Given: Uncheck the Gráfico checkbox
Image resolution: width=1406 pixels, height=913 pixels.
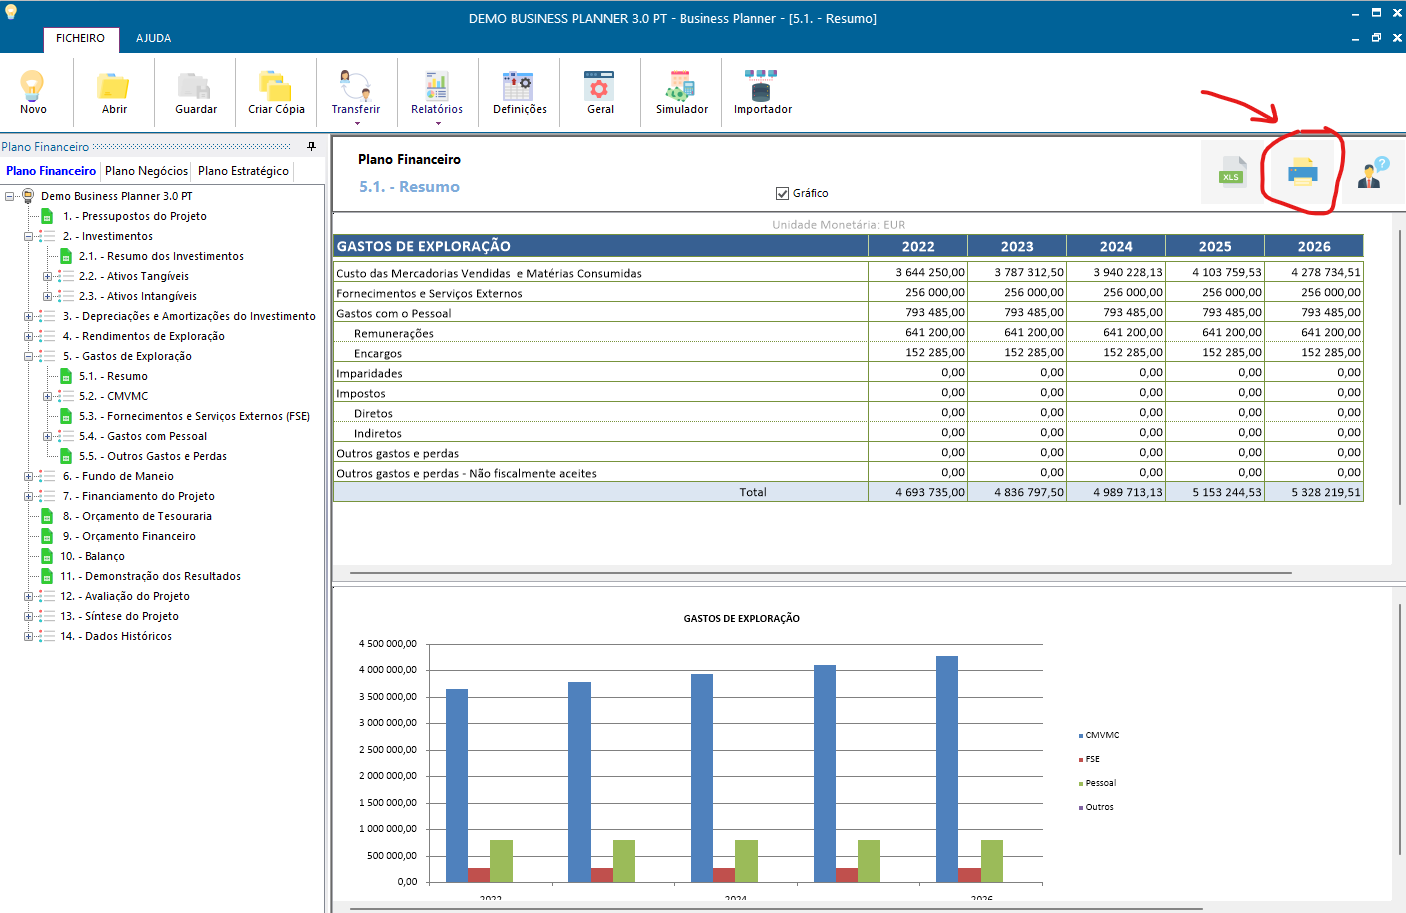Looking at the screenshot, I should (783, 194).
